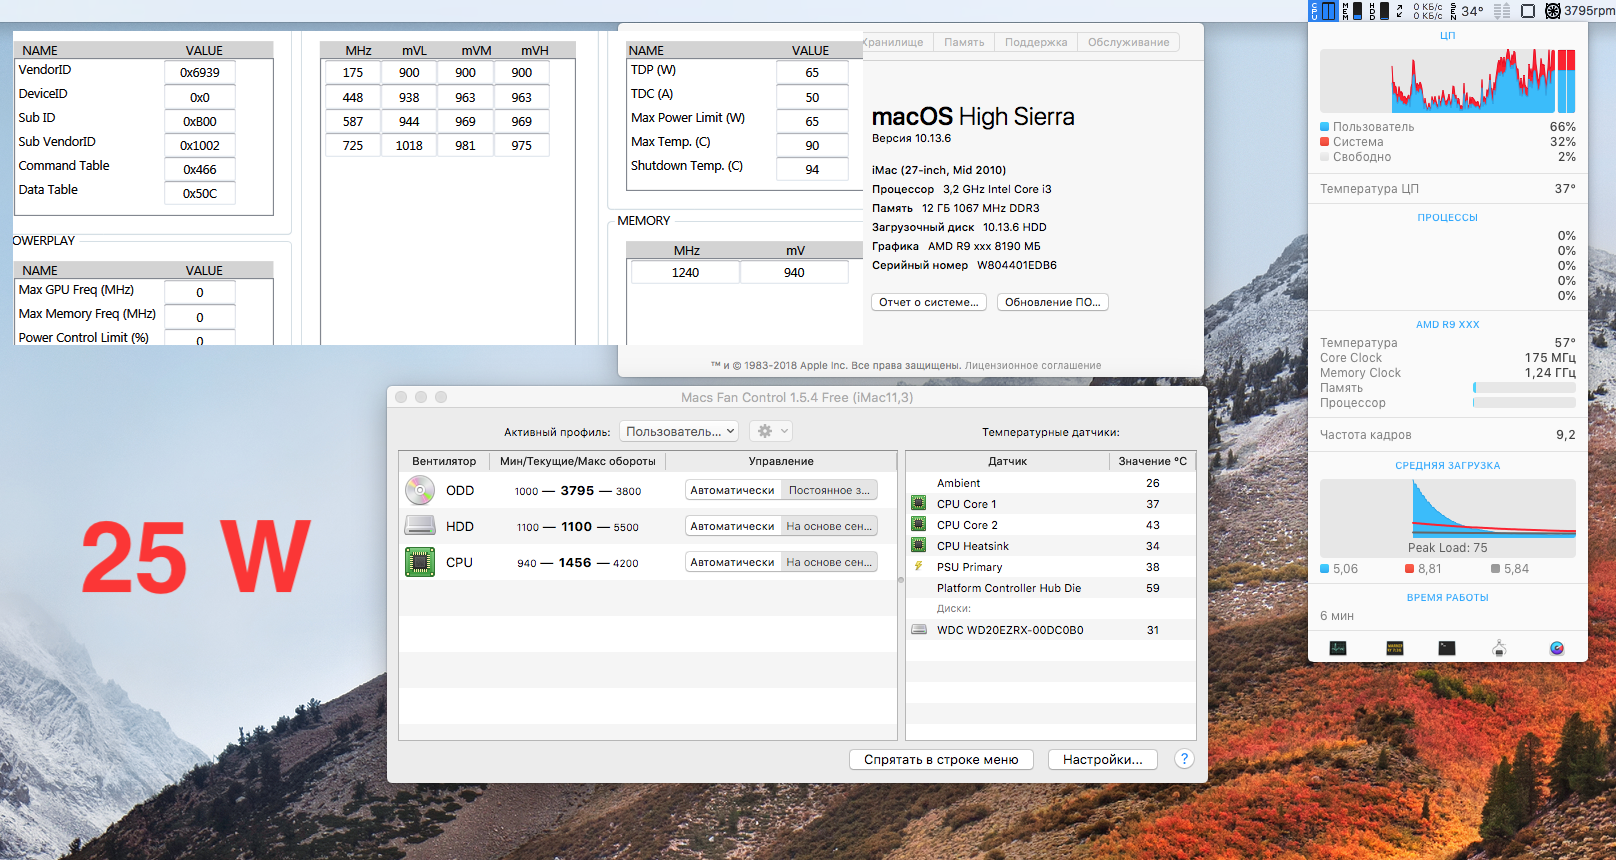Click the Значение °C column header
Viewport: 1616px width, 860px height.
[x=1152, y=461]
